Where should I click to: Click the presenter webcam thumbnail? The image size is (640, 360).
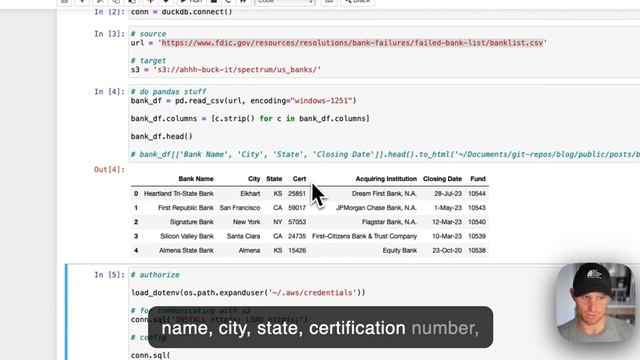click(x=595, y=303)
